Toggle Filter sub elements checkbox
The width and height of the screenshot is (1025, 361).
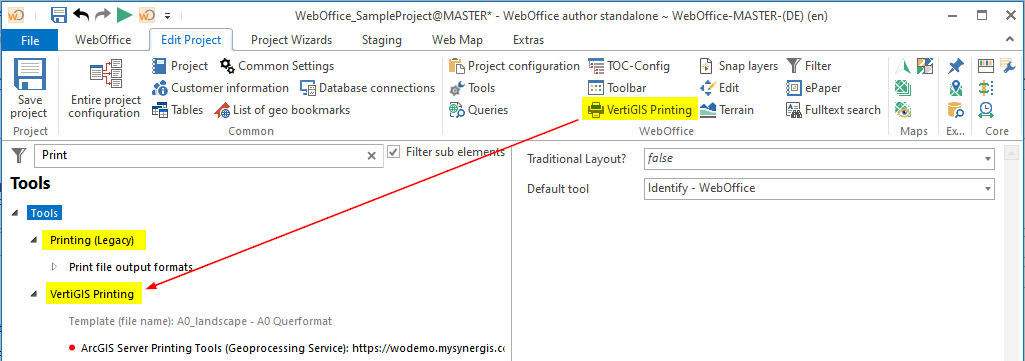(393, 152)
